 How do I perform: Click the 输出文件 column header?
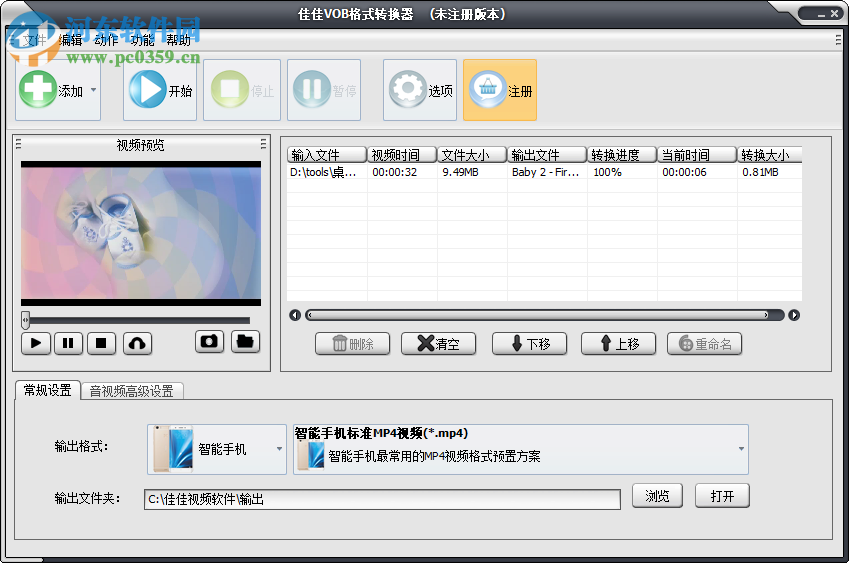(547, 155)
